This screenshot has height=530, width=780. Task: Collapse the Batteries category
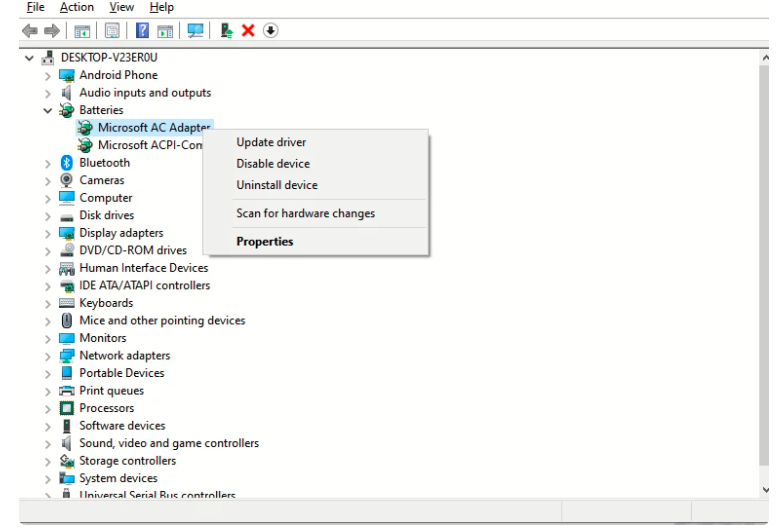pyautogui.click(x=48, y=110)
